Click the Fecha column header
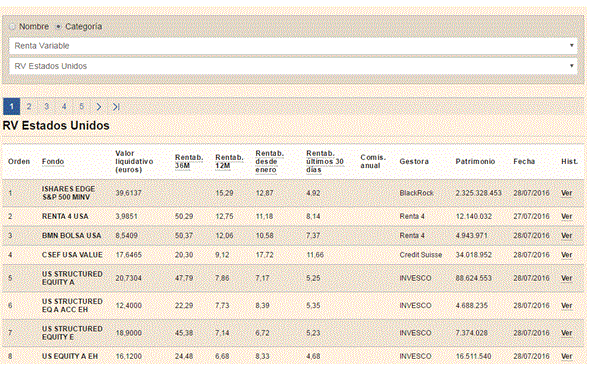The image size is (596, 384). pos(524,162)
